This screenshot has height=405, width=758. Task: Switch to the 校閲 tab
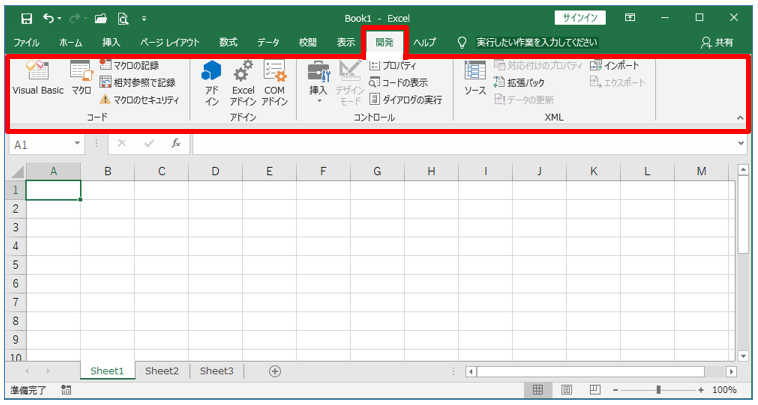pyautogui.click(x=307, y=43)
